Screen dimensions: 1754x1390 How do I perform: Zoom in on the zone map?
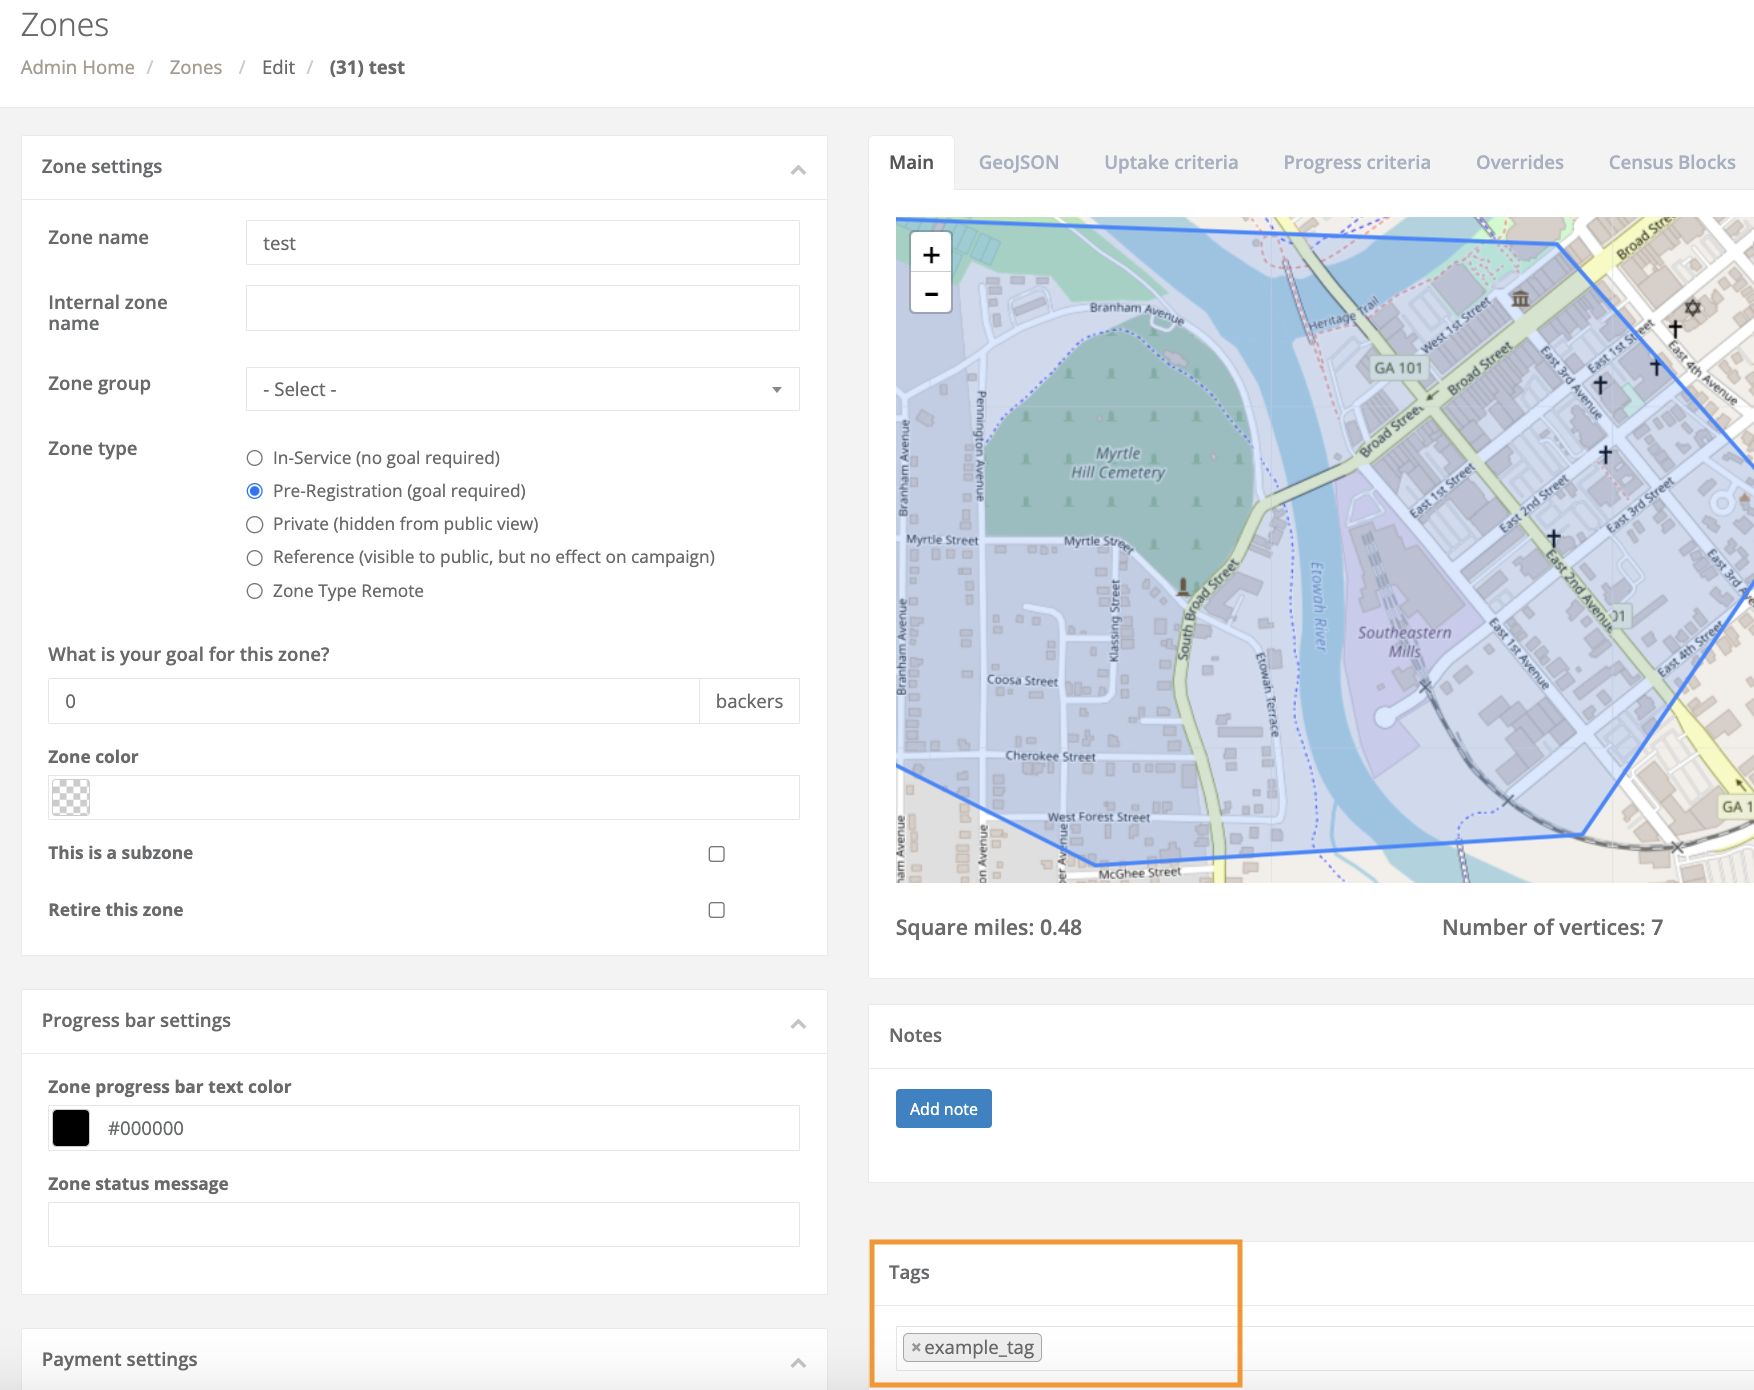coord(931,254)
